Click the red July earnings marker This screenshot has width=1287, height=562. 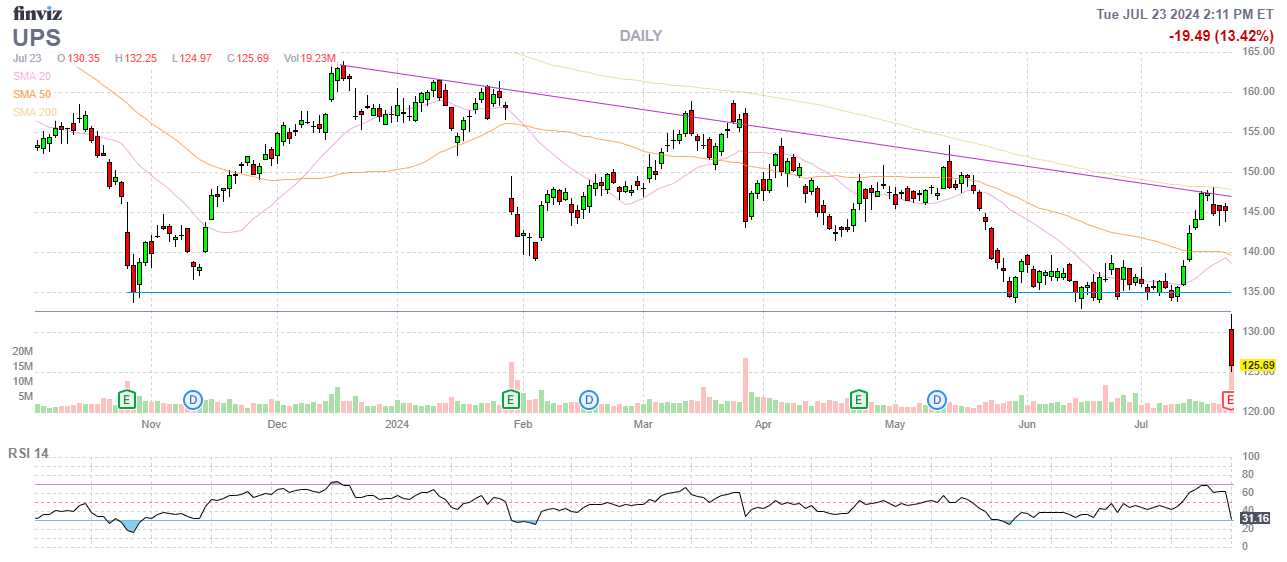click(1230, 400)
